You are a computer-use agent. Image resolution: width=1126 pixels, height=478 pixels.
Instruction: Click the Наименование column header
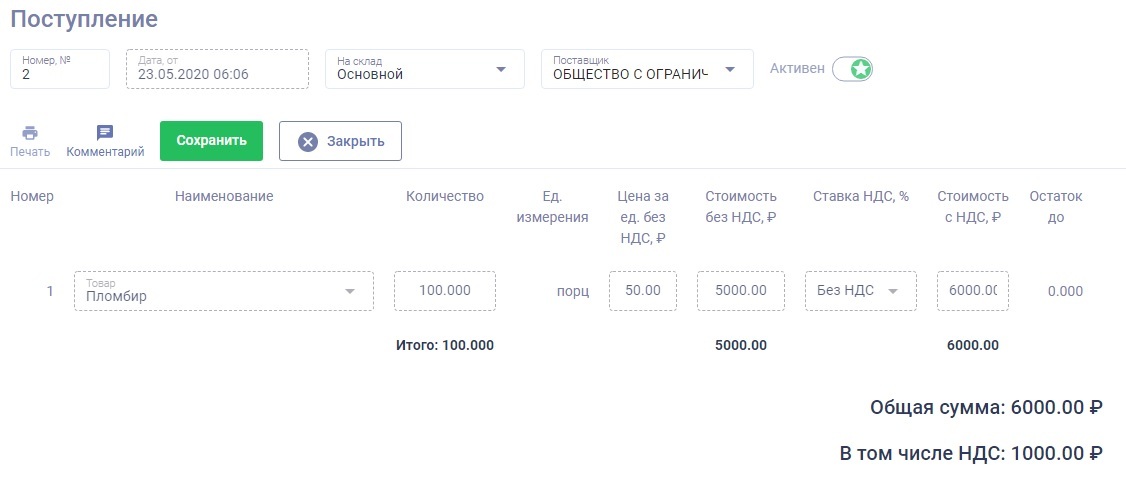(x=224, y=196)
